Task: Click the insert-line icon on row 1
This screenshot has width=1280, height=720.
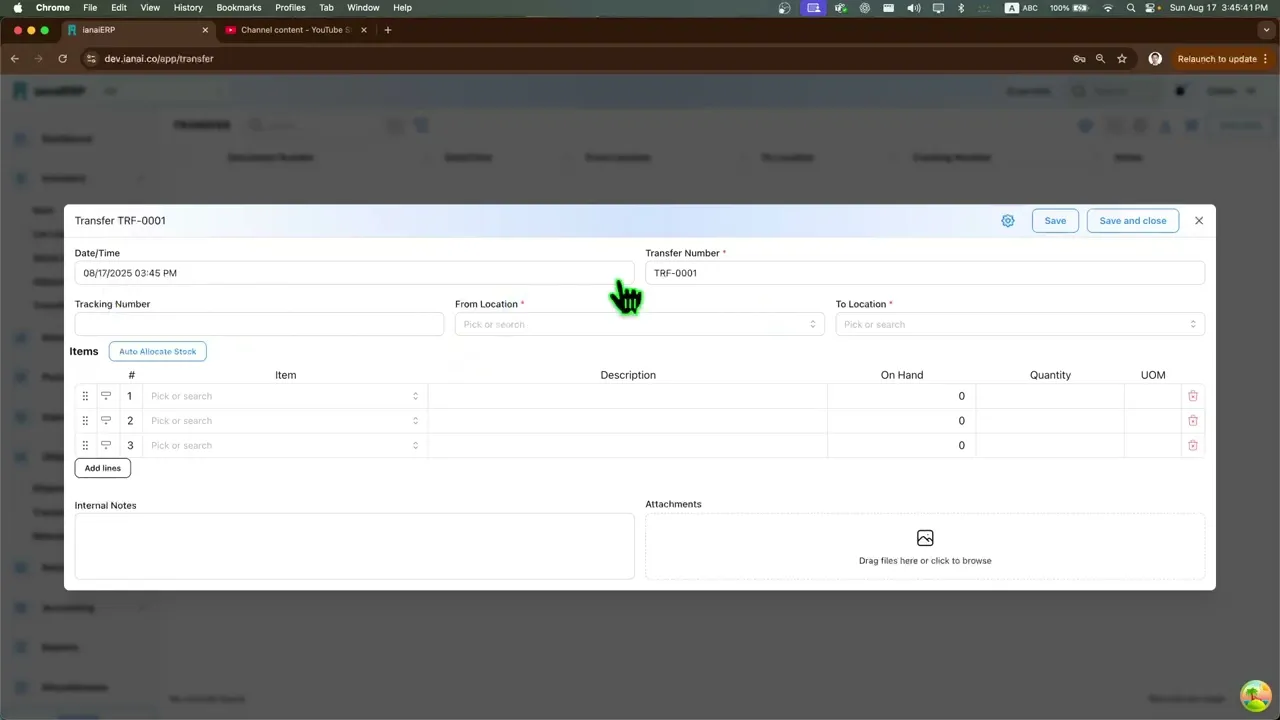Action: (x=106, y=396)
